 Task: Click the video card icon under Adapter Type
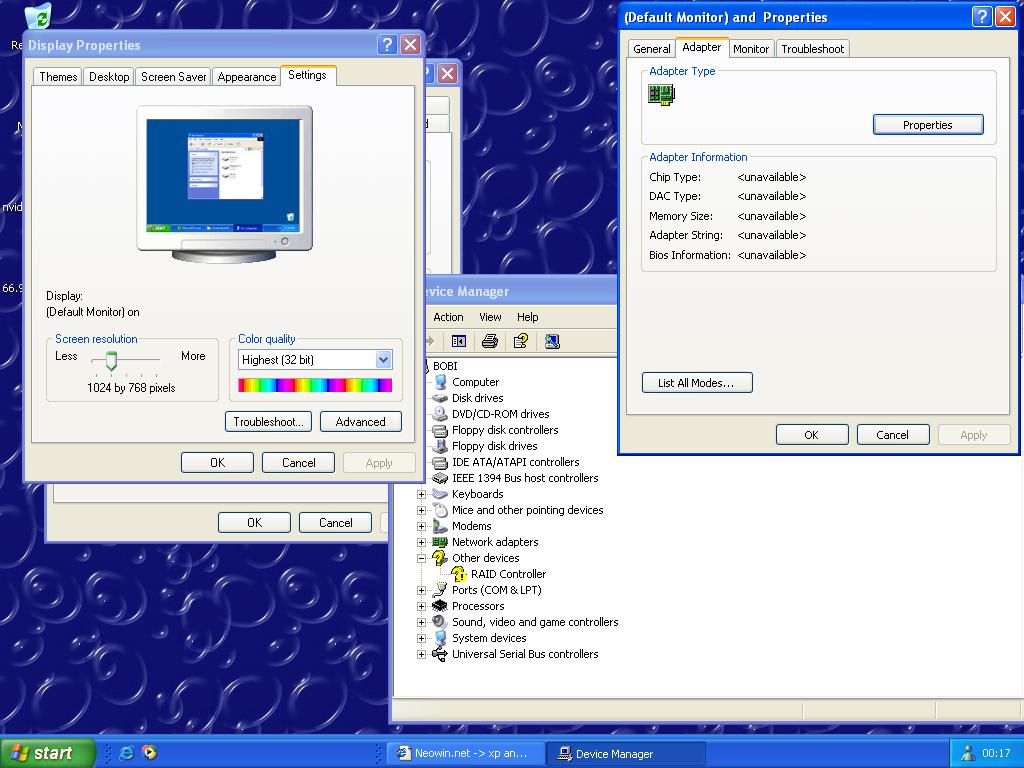pyautogui.click(x=661, y=94)
